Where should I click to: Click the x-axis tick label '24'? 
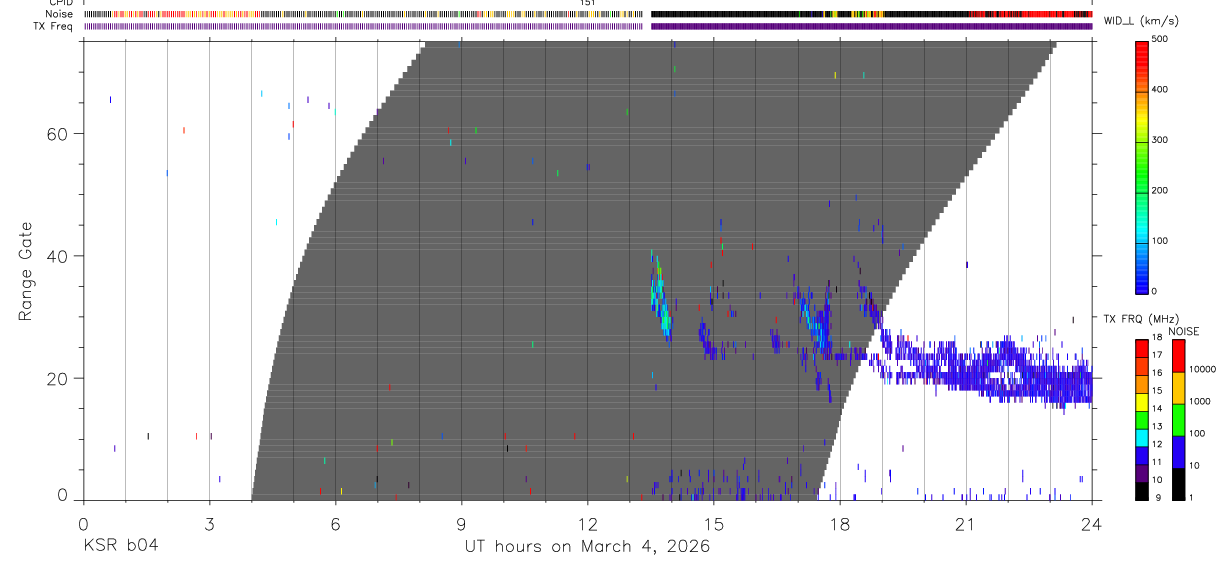1091,524
